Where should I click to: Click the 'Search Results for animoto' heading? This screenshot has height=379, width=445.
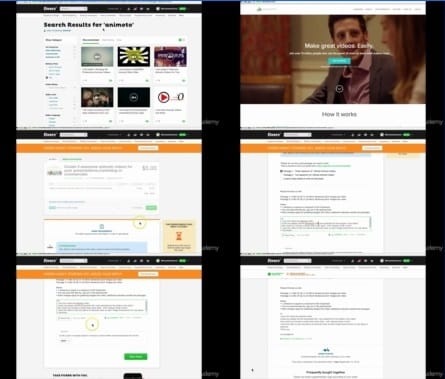(89, 25)
